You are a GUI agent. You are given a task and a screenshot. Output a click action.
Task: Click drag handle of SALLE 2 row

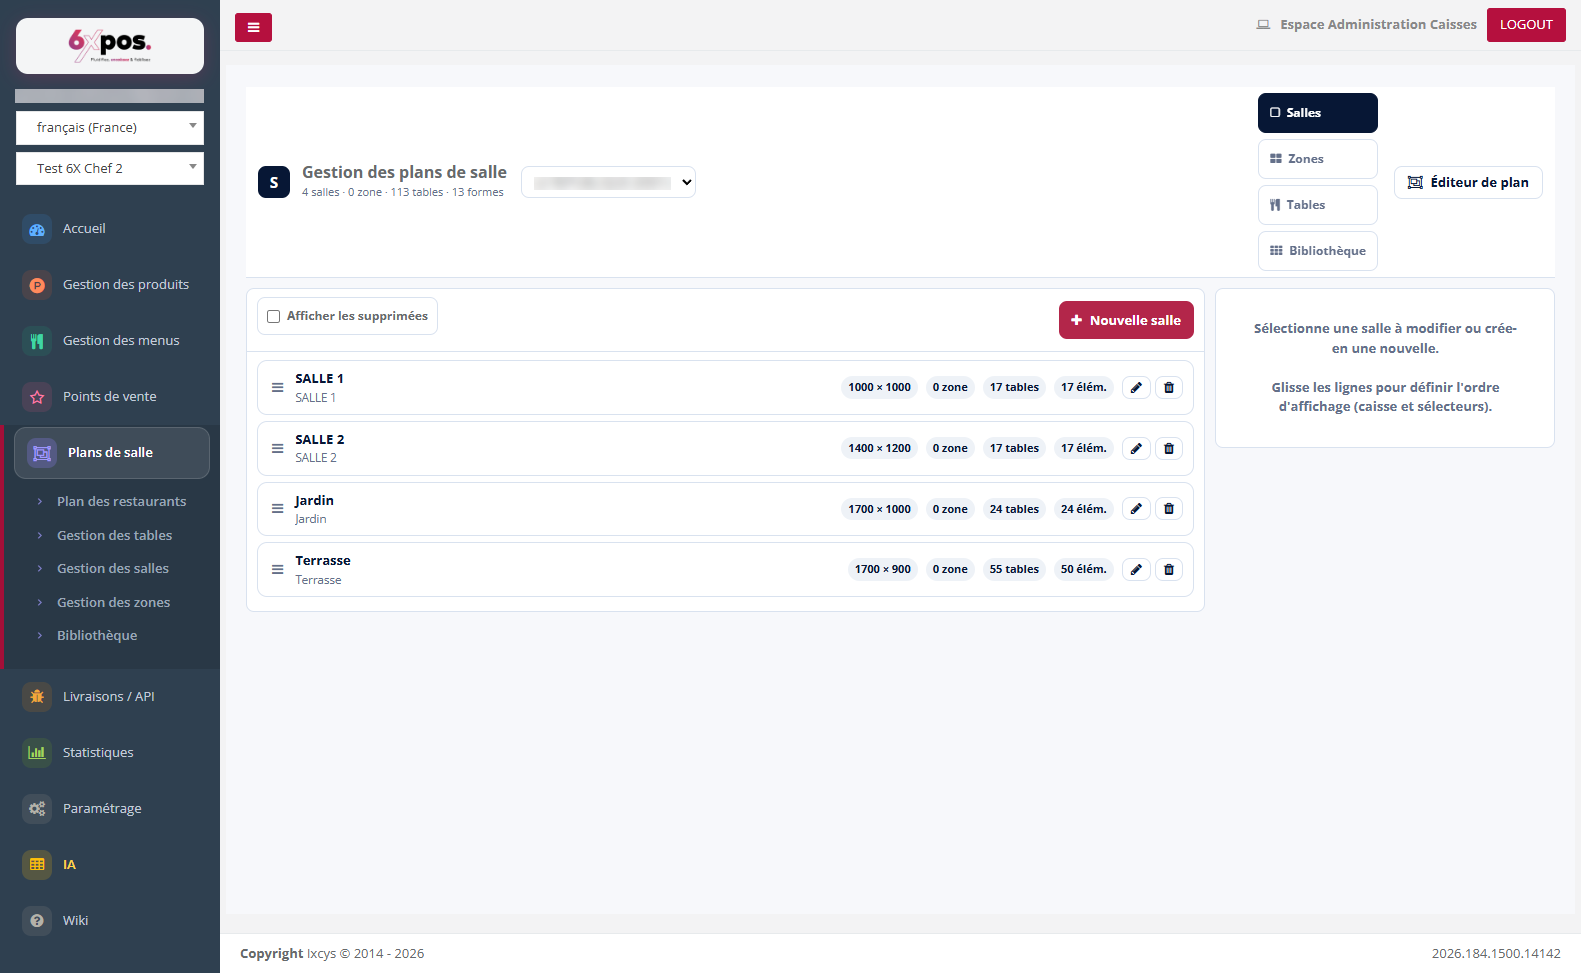[x=278, y=449]
